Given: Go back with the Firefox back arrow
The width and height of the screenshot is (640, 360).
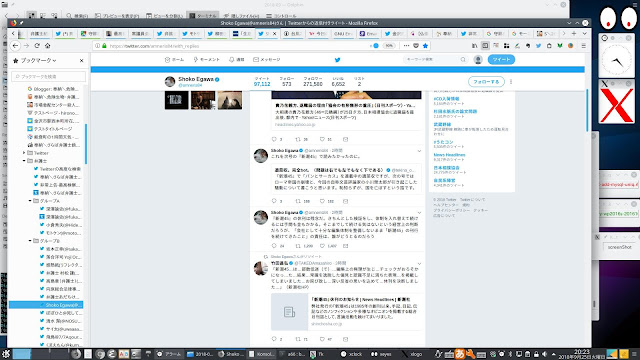Looking at the screenshot, I should (15, 46).
